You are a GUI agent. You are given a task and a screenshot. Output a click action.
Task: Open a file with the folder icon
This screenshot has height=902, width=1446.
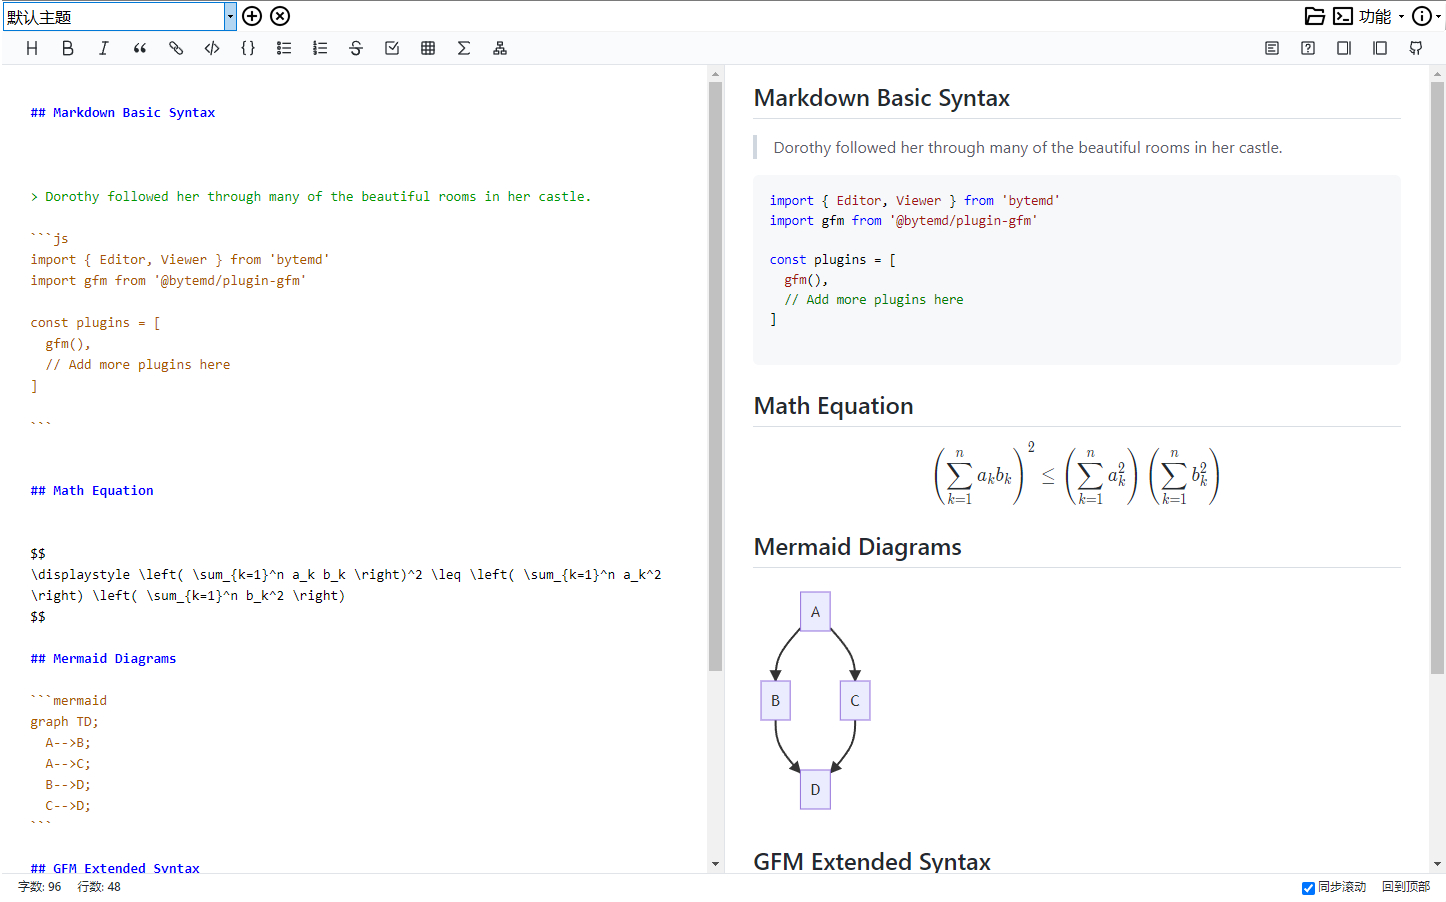coord(1315,16)
